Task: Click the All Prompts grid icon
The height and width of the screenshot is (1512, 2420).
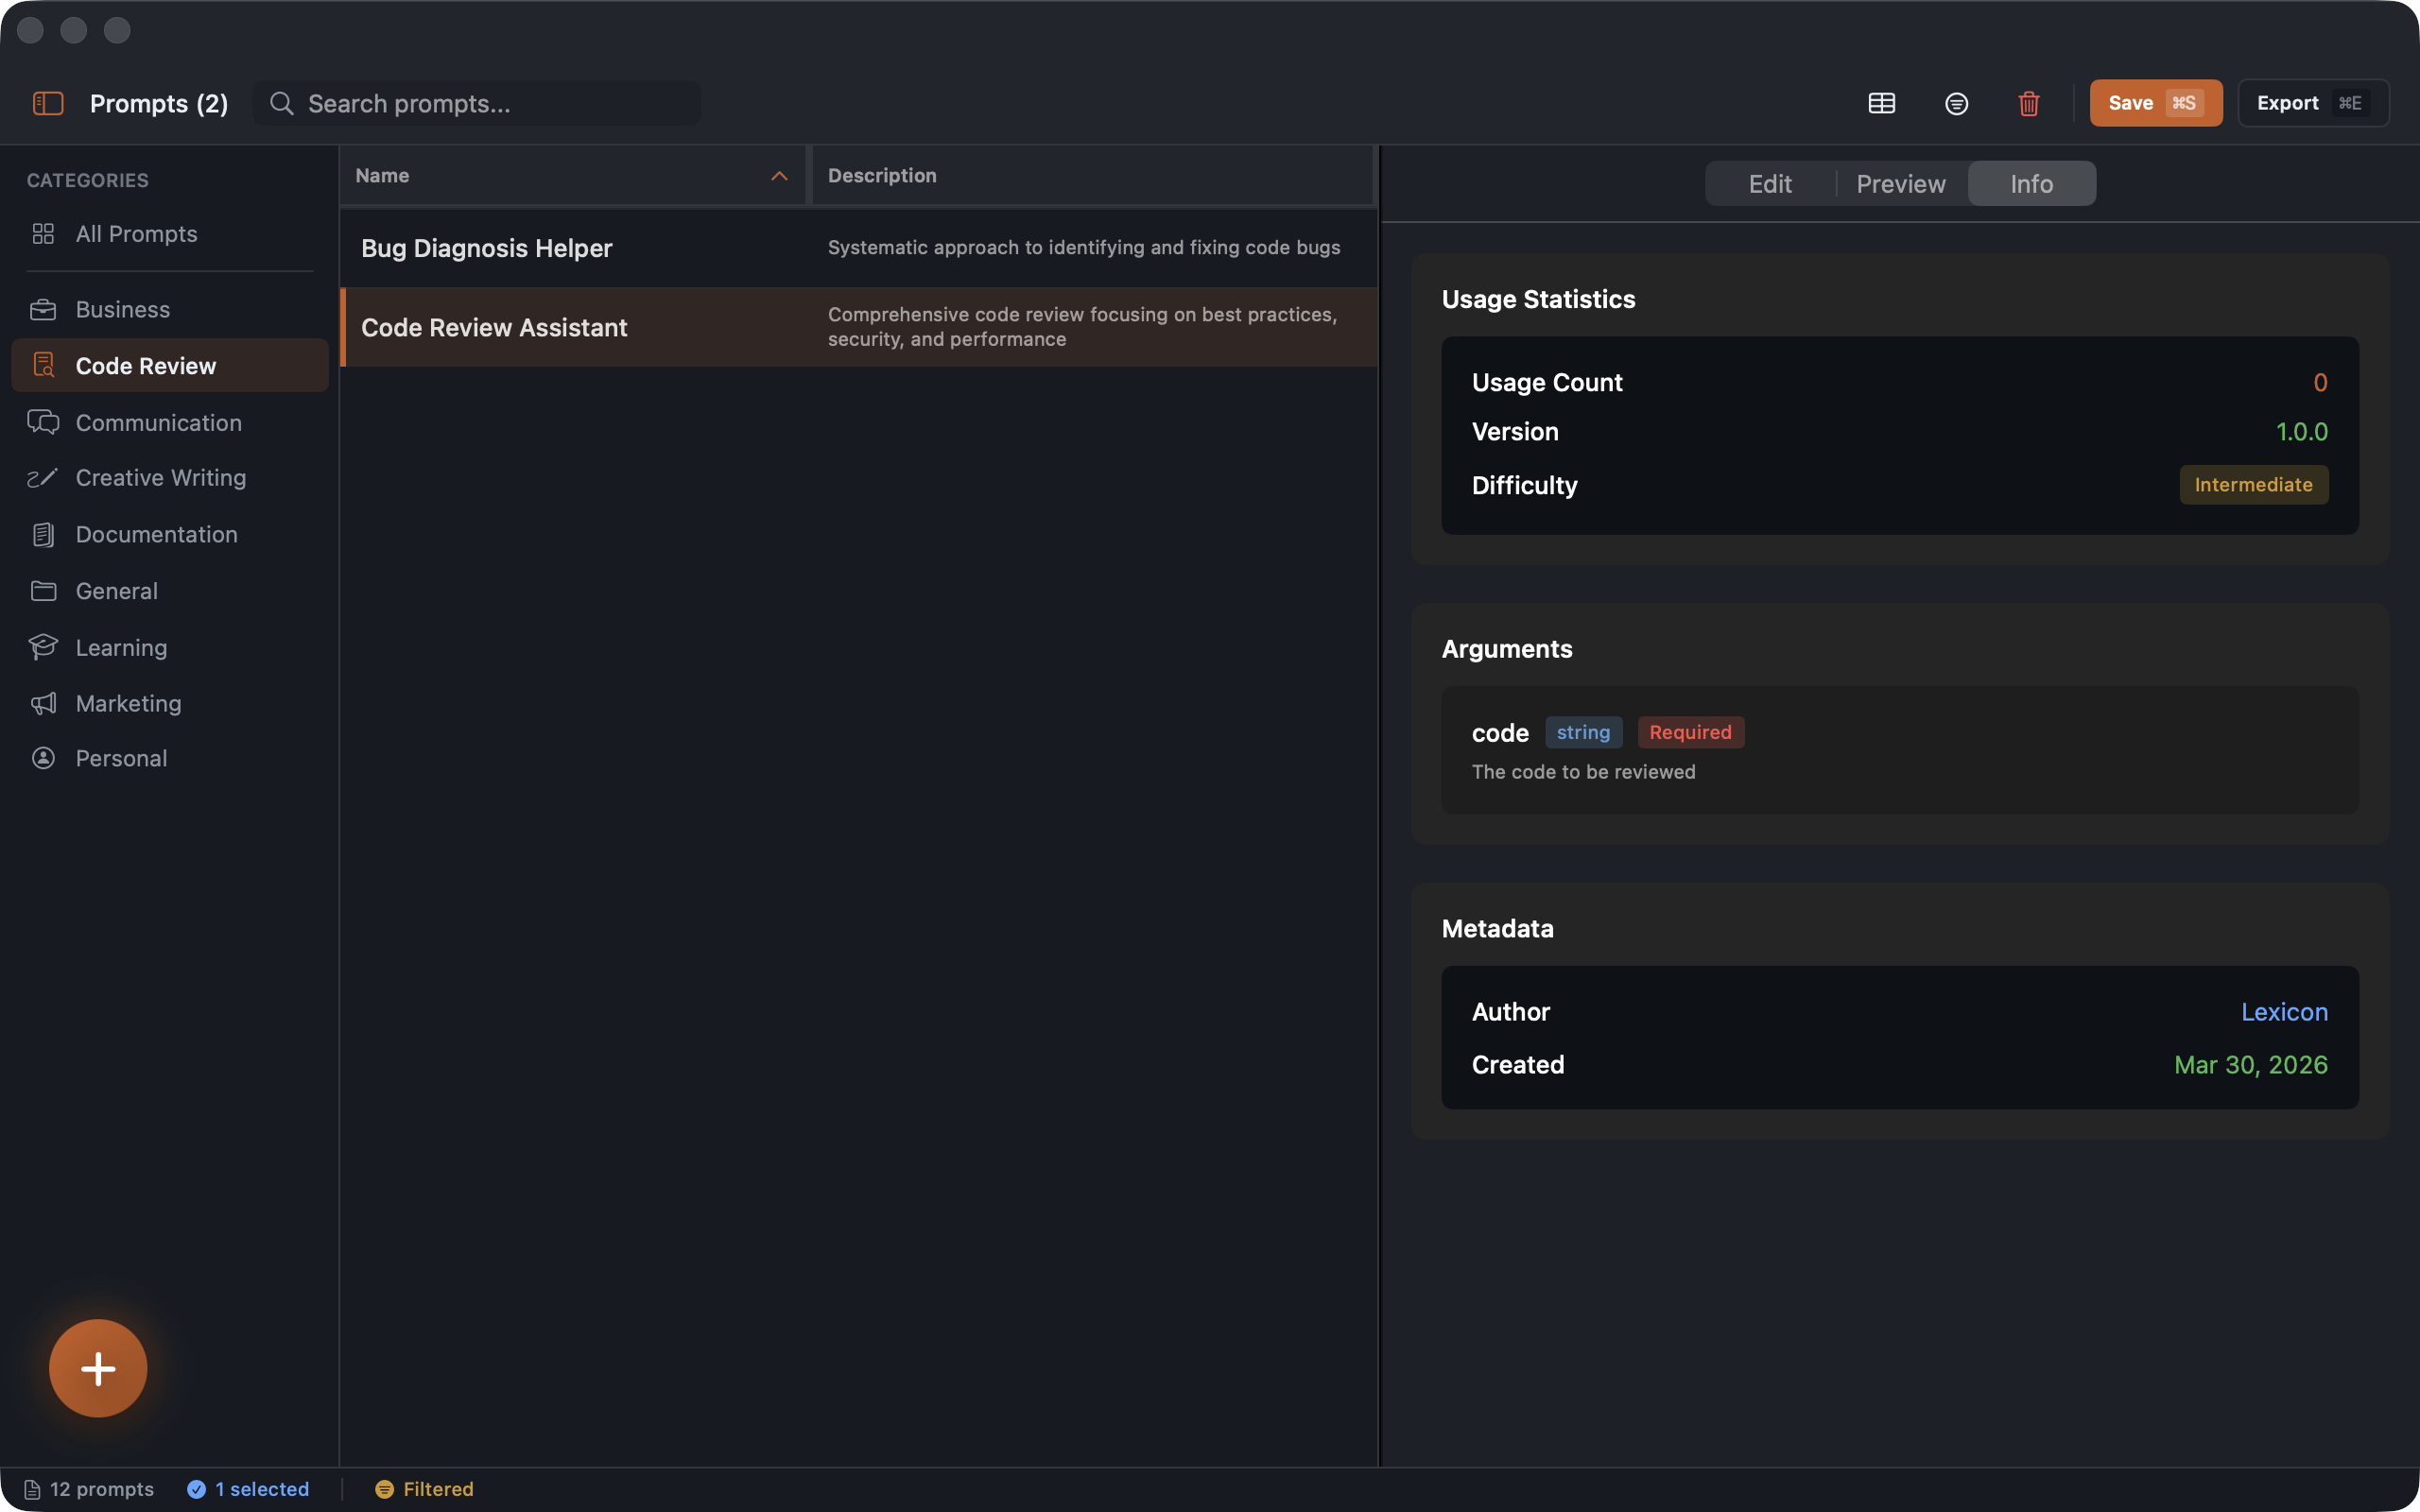Action: point(43,233)
